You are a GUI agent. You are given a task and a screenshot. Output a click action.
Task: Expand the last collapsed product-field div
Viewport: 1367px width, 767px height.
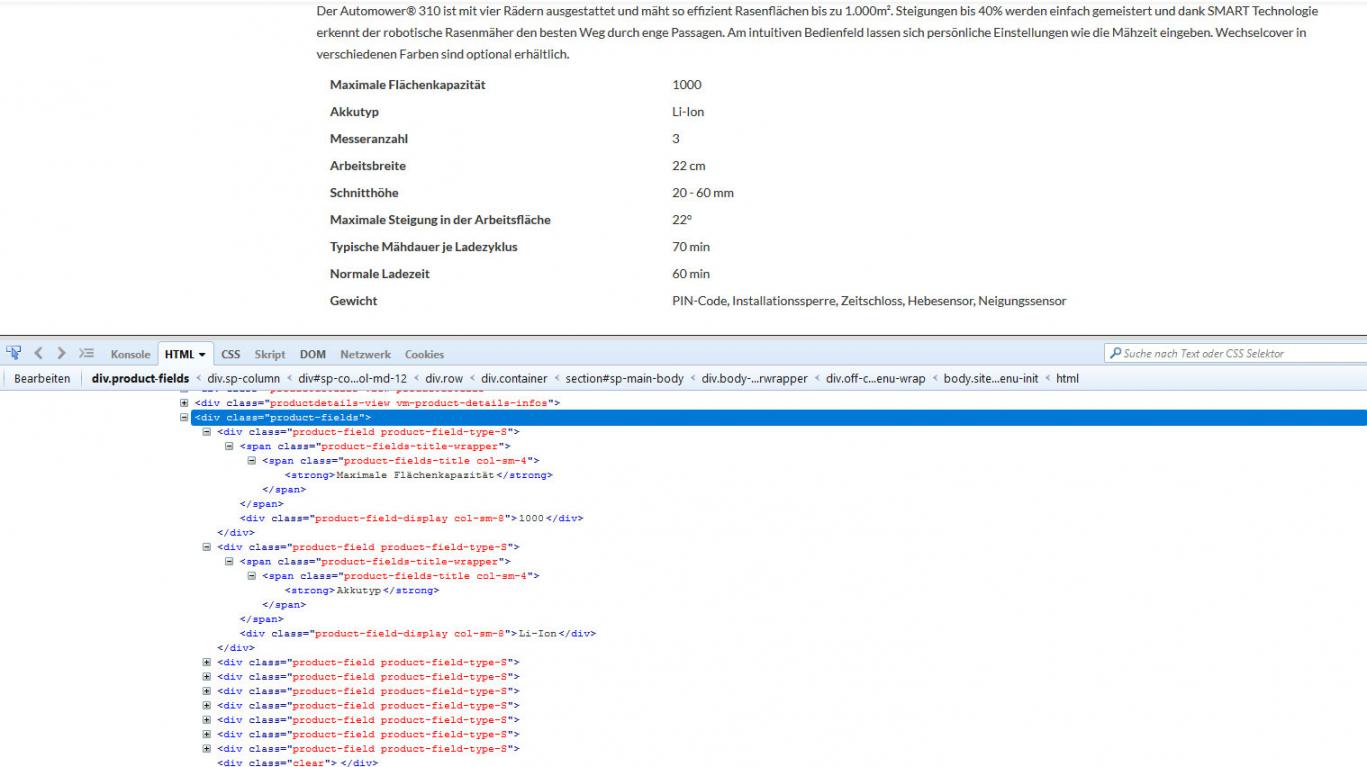click(x=207, y=749)
